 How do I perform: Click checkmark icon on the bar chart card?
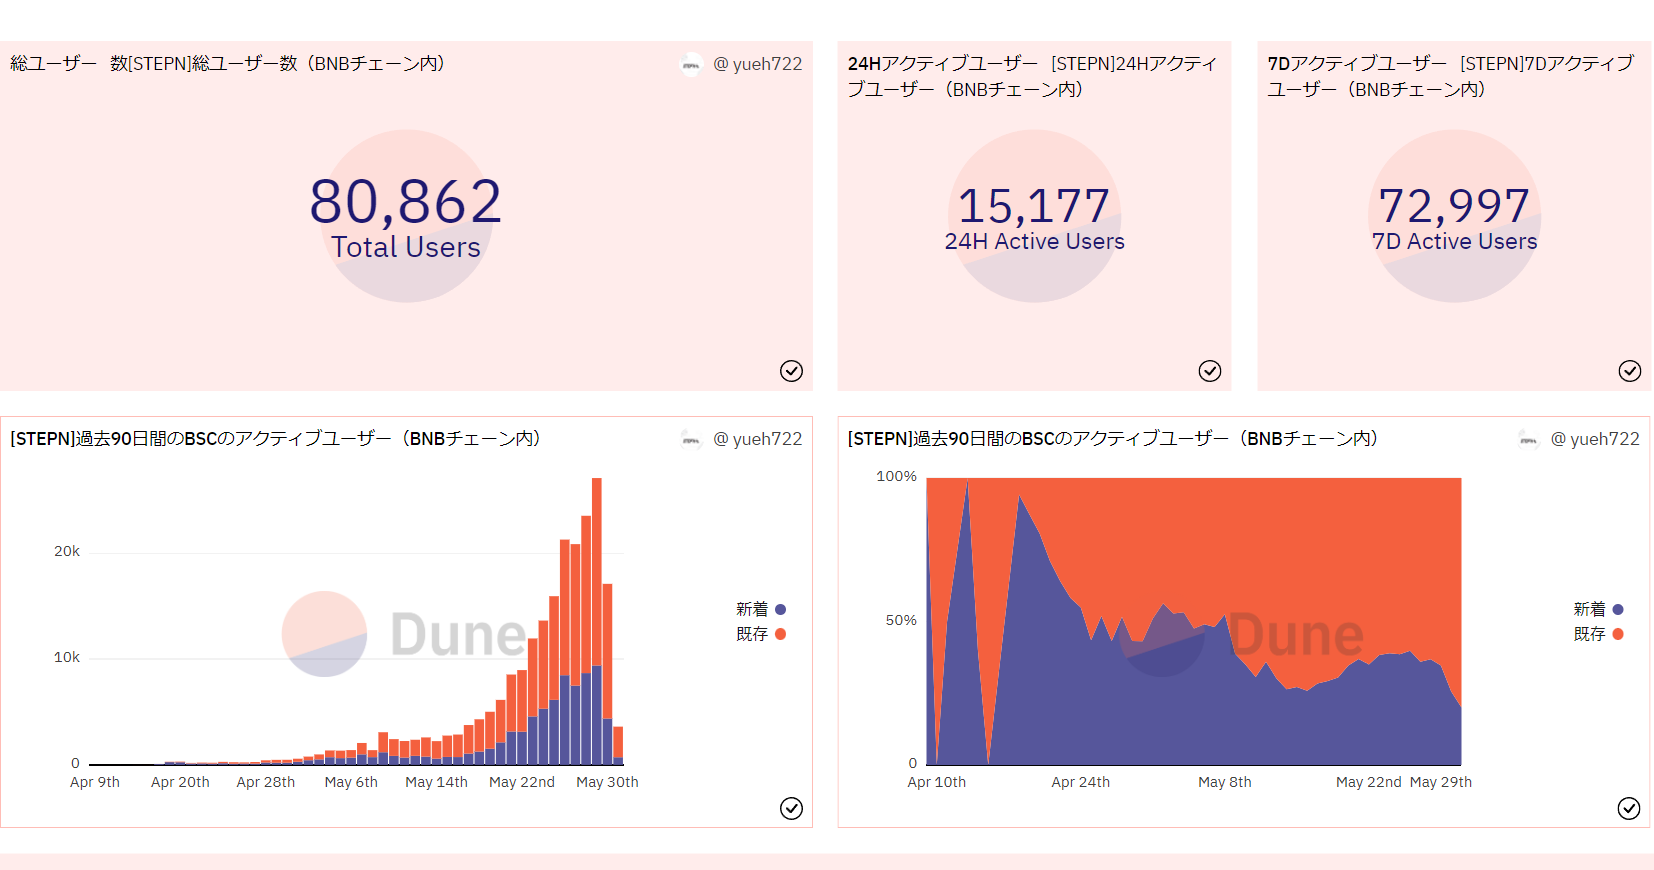(x=791, y=808)
